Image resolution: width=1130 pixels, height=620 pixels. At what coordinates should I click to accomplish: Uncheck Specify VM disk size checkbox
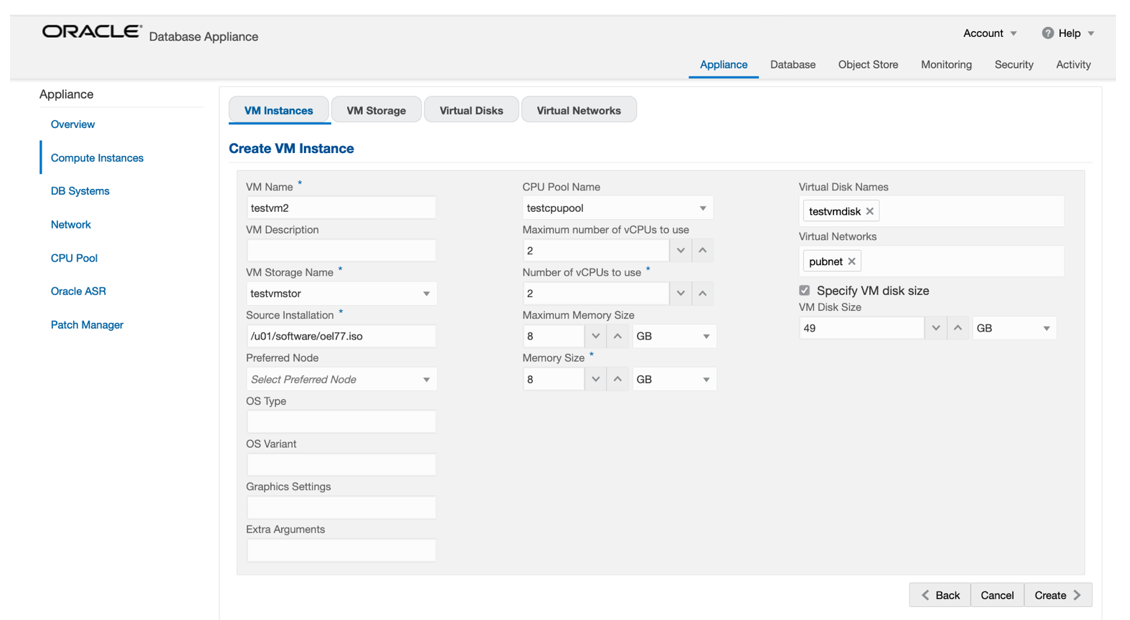click(x=805, y=291)
